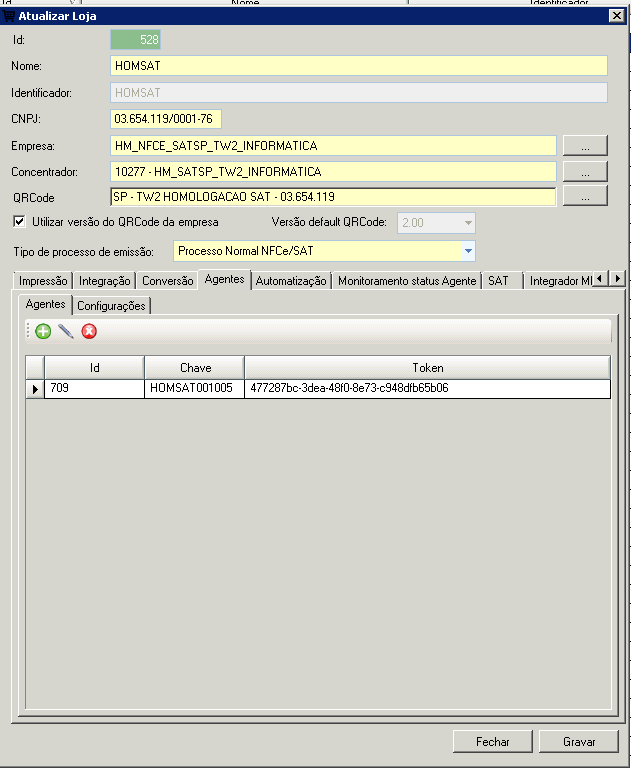Sort by the Chave column header

click(195, 368)
